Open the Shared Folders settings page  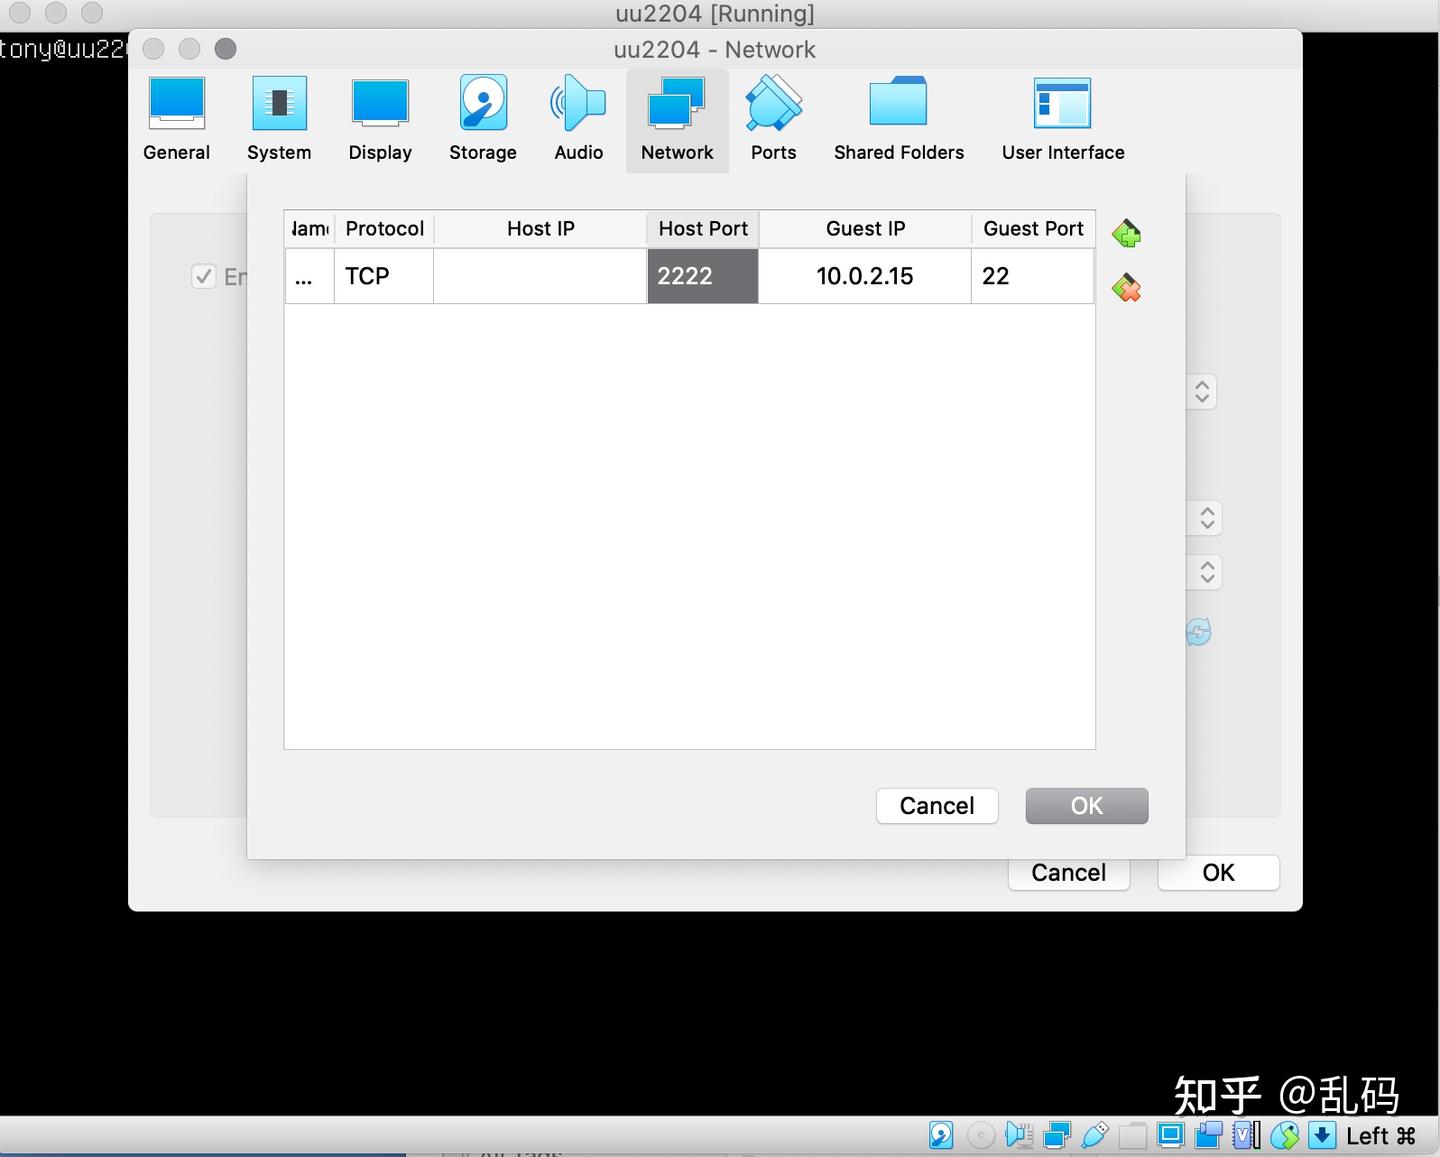(898, 118)
